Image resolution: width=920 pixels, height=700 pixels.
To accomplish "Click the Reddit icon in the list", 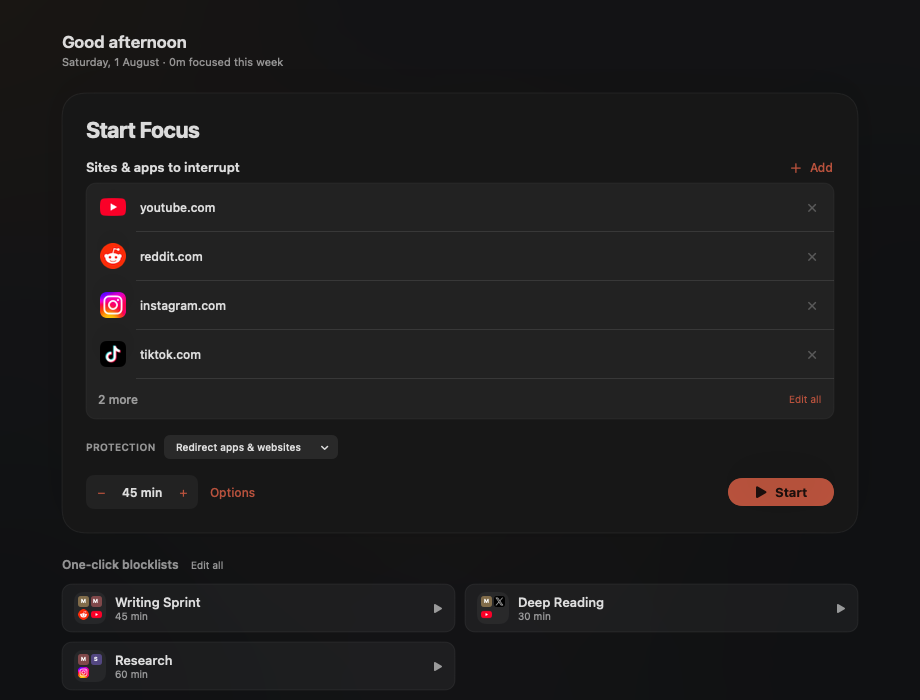I will coord(113,256).
